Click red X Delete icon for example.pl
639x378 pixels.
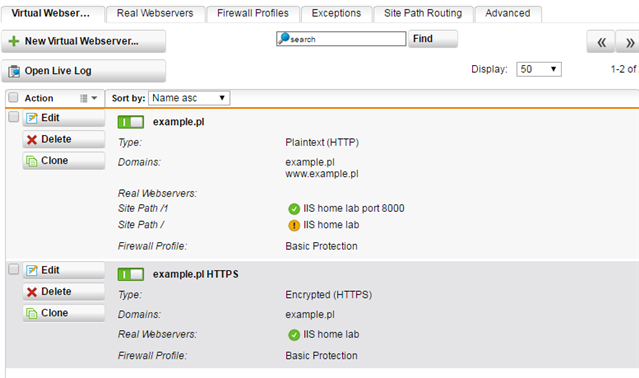point(31,140)
